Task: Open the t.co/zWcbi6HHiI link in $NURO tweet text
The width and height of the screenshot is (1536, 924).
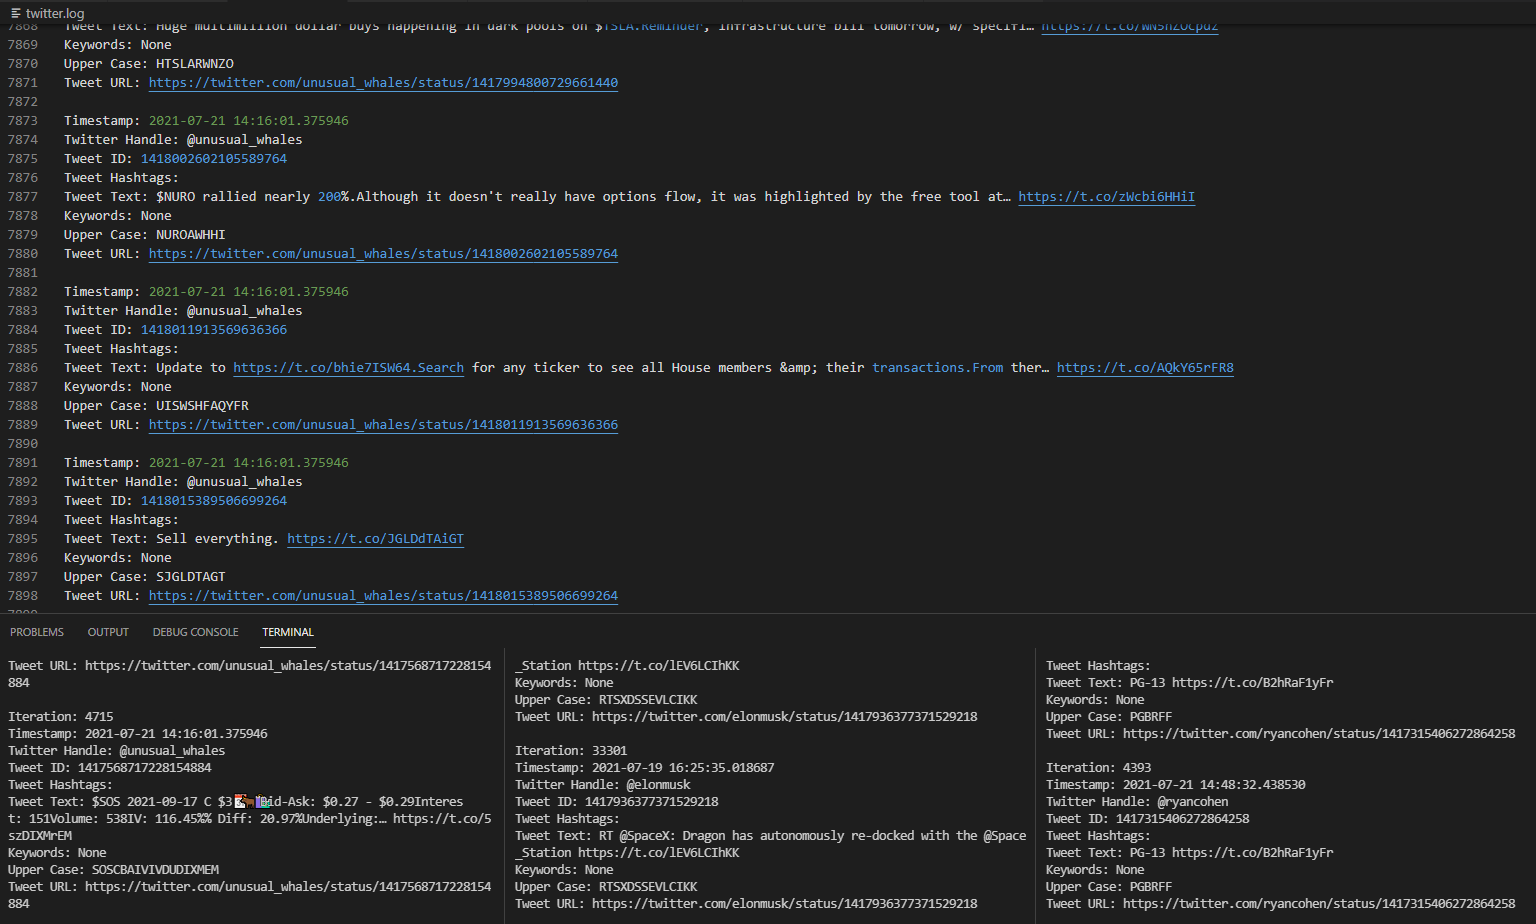Action: (x=1106, y=197)
